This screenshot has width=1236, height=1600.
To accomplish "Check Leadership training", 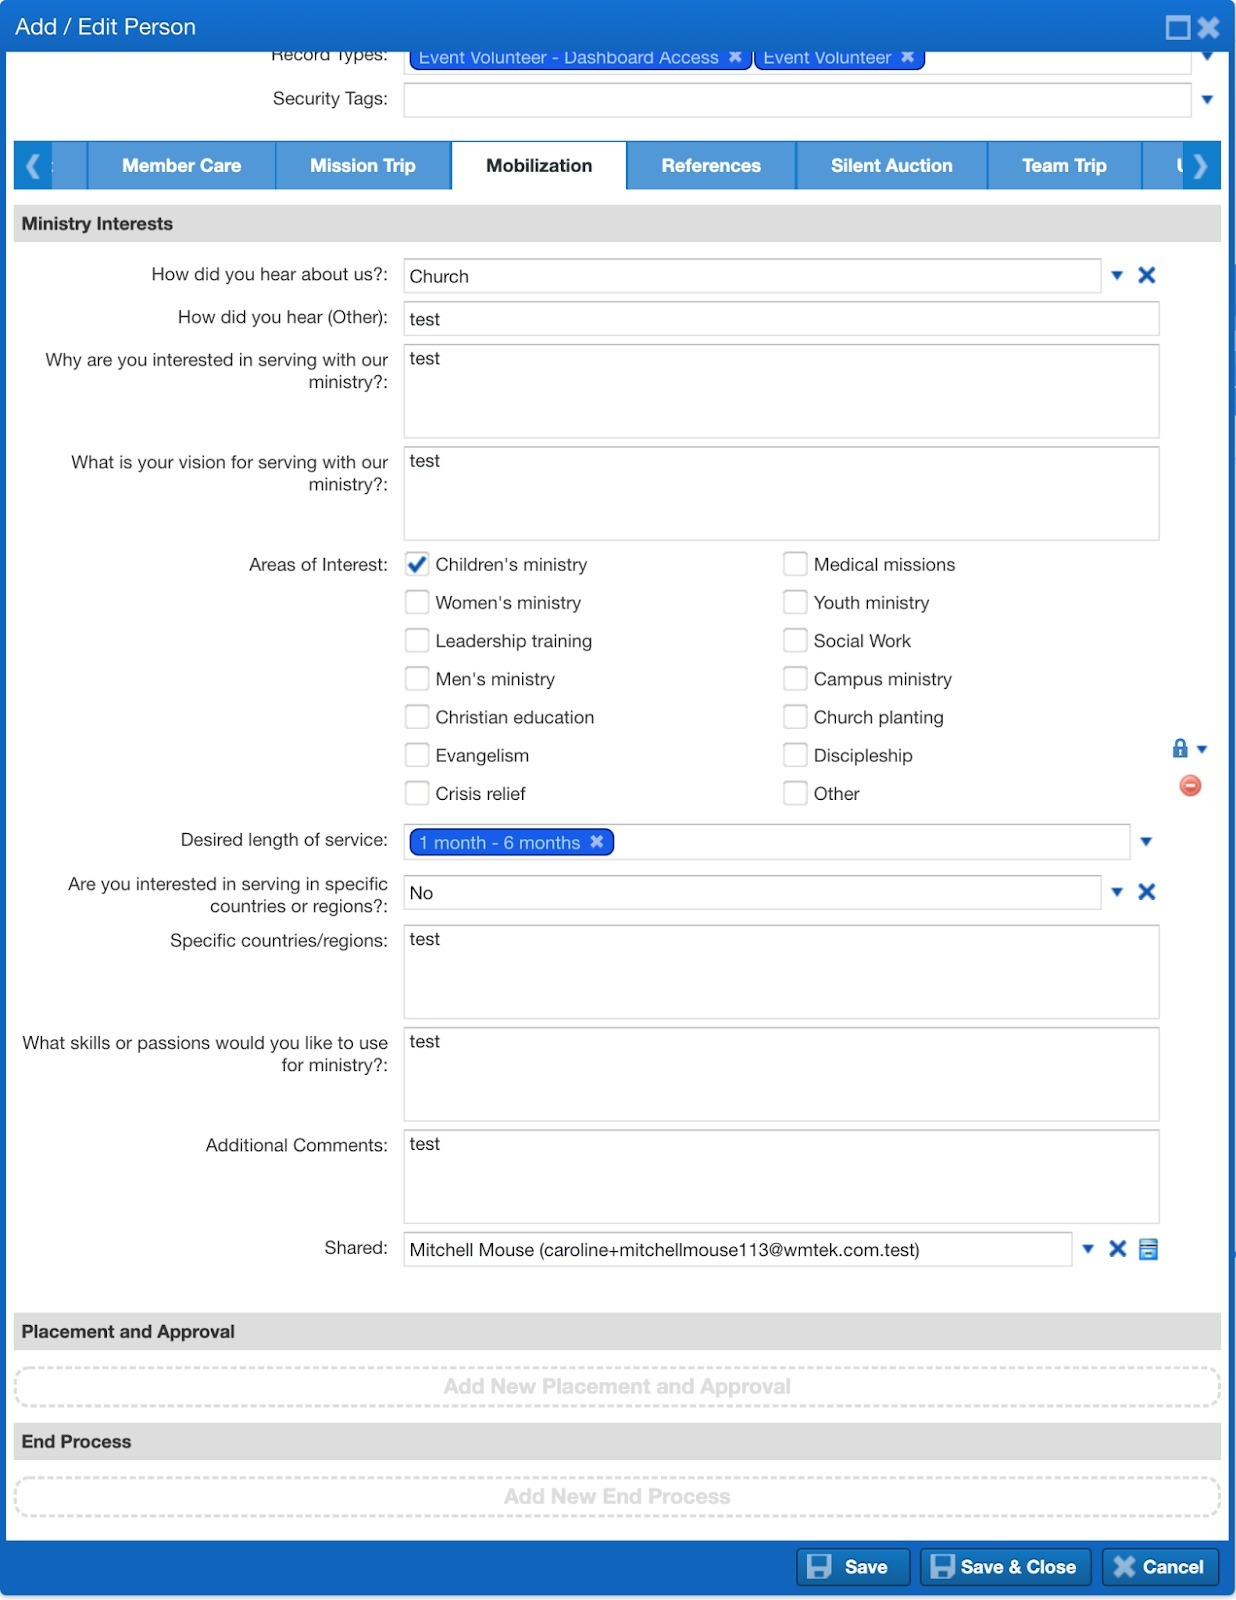I will (x=417, y=641).
